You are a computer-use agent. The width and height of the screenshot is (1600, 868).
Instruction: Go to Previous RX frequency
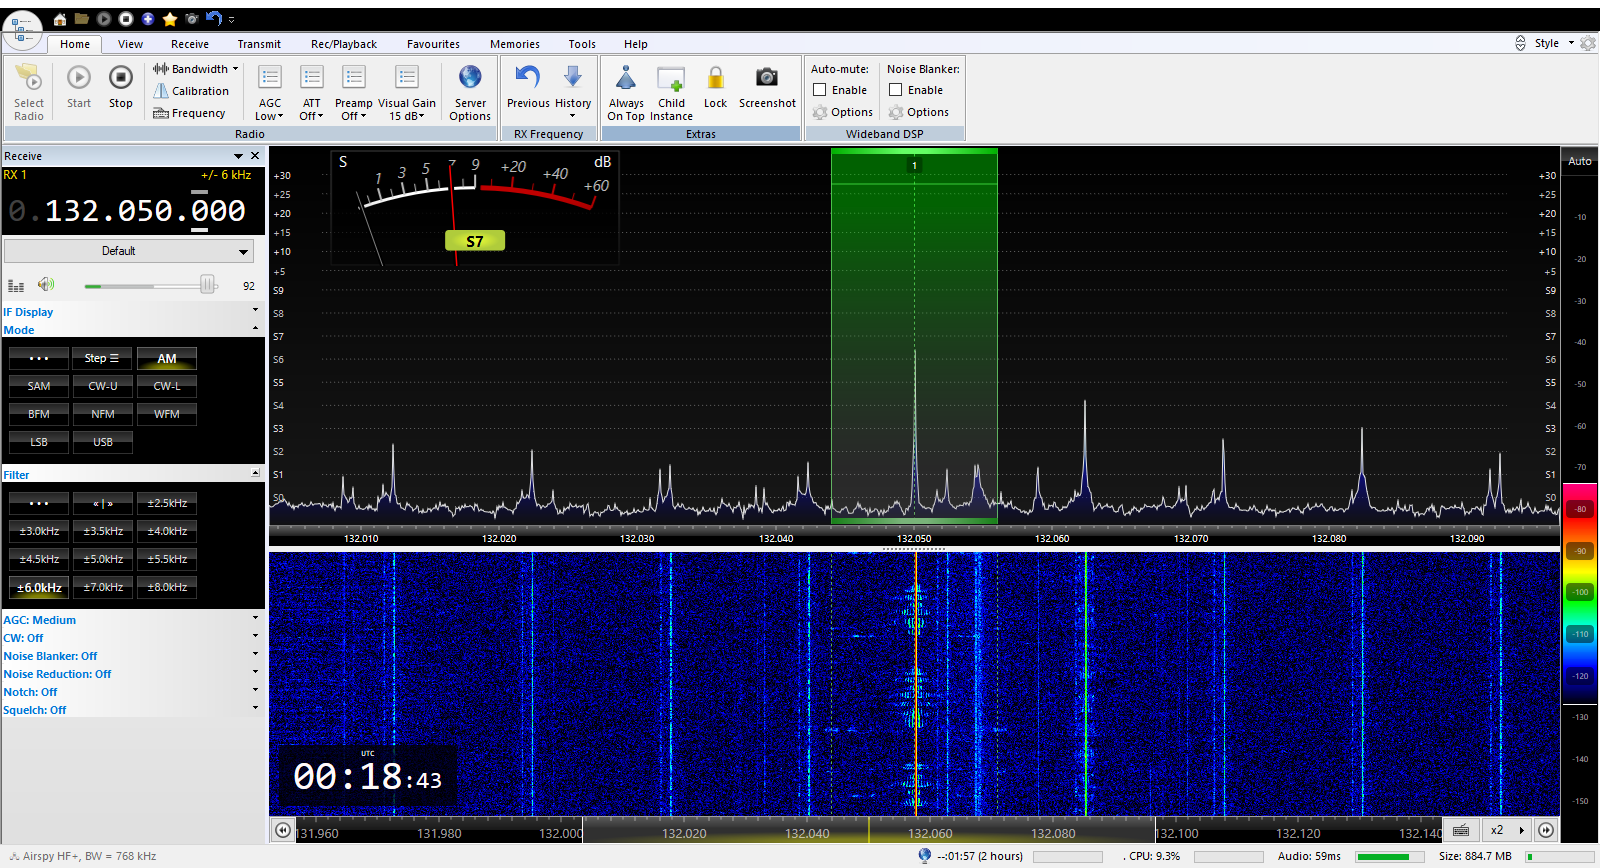click(x=528, y=78)
